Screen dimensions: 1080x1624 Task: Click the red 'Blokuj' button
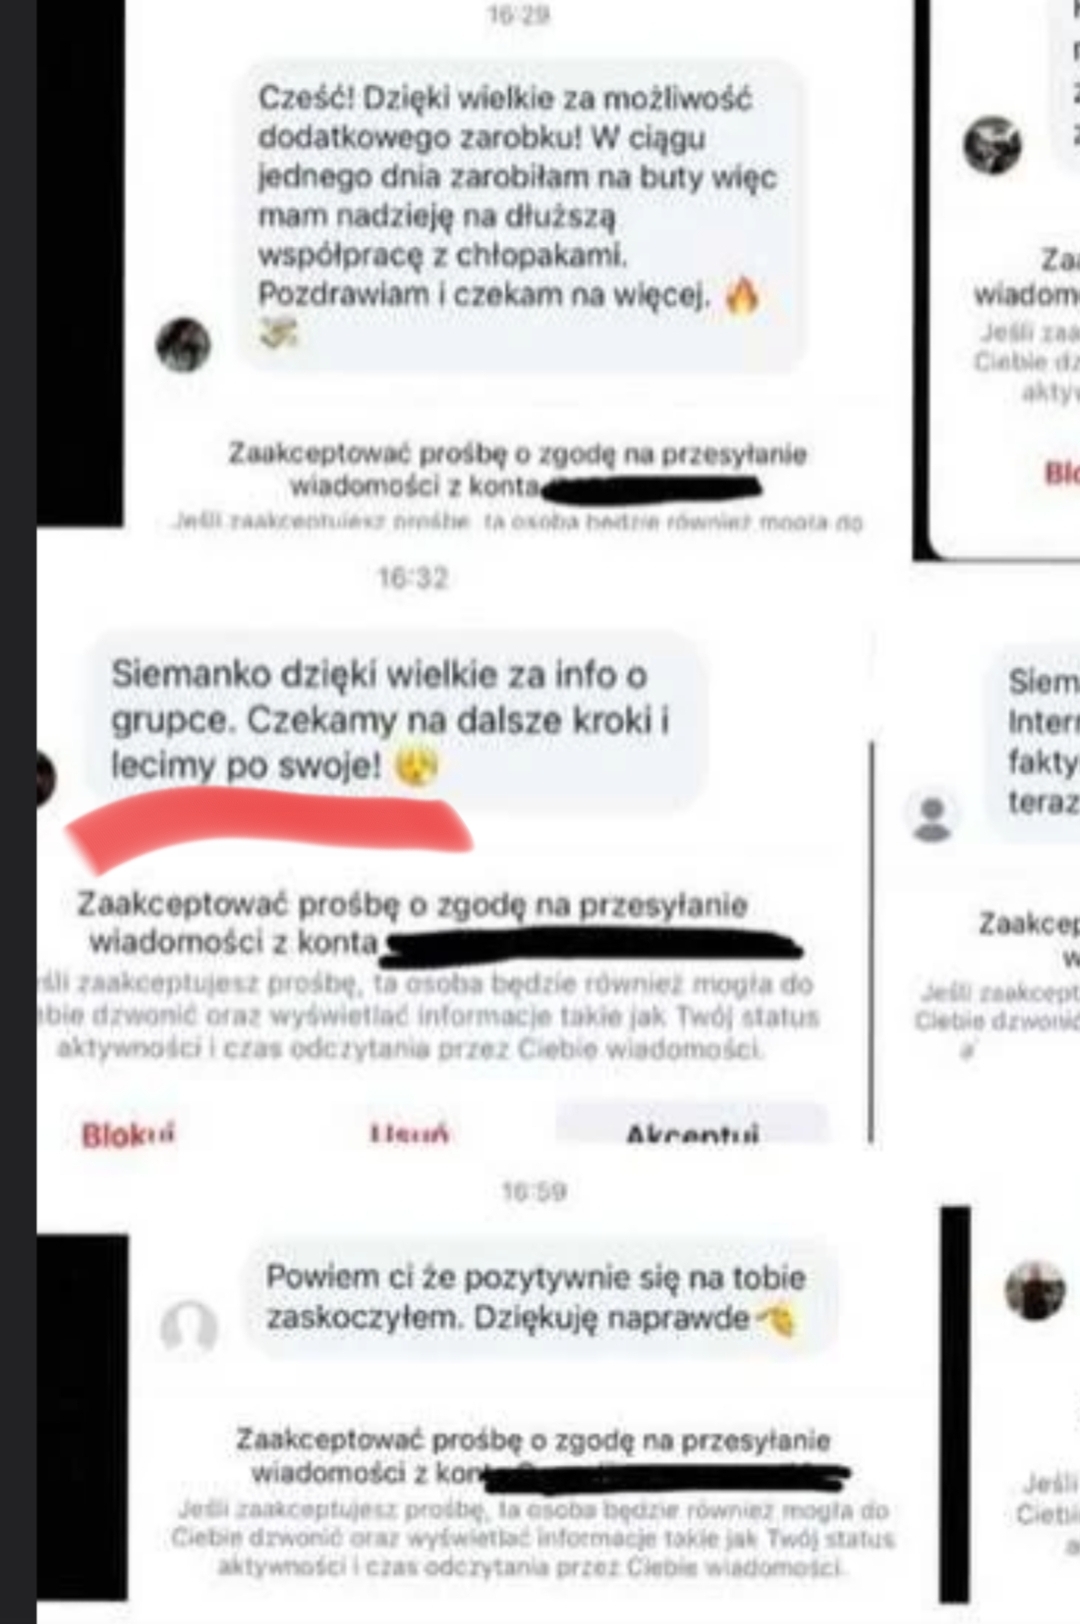click(128, 1134)
